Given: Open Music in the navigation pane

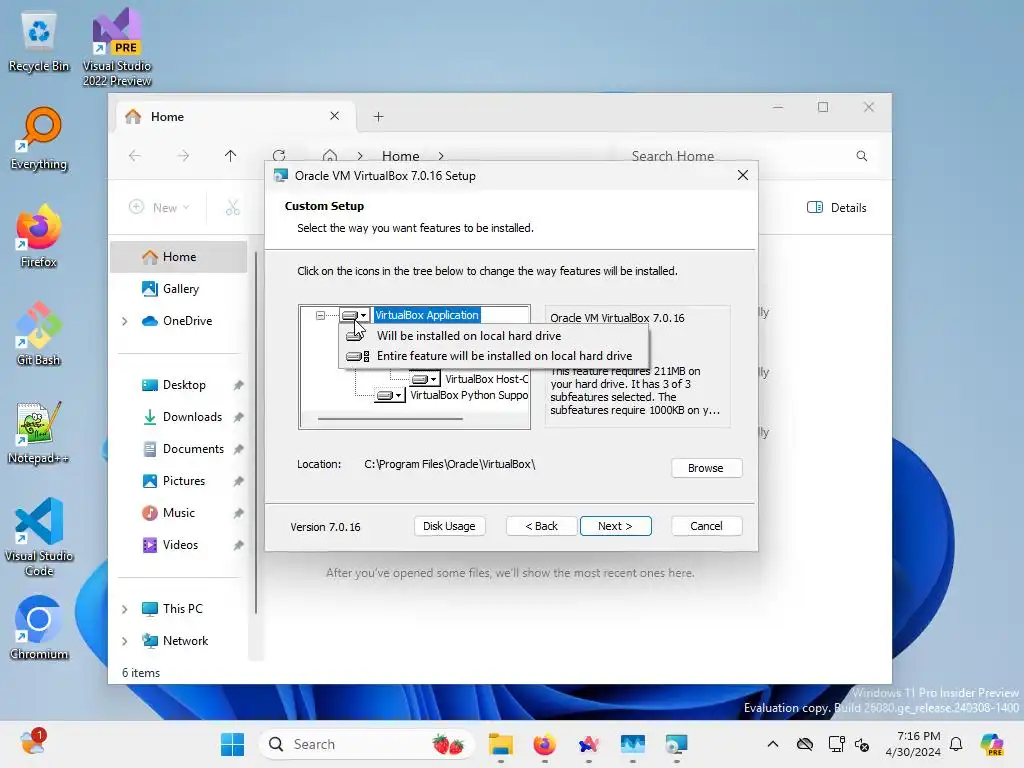Looking at the screenshot, I should point(179,513).
